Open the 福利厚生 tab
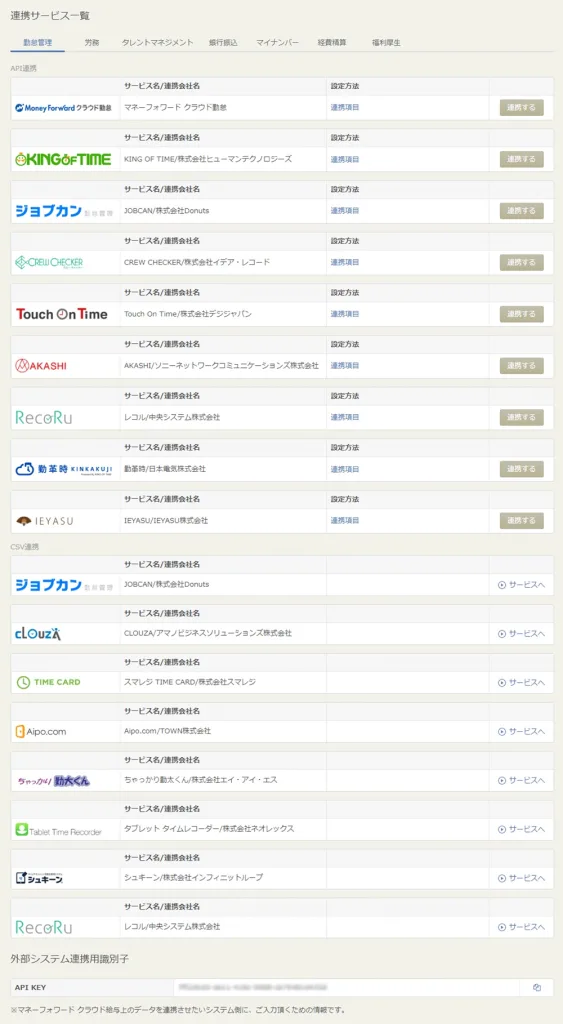 coord(386,42)
